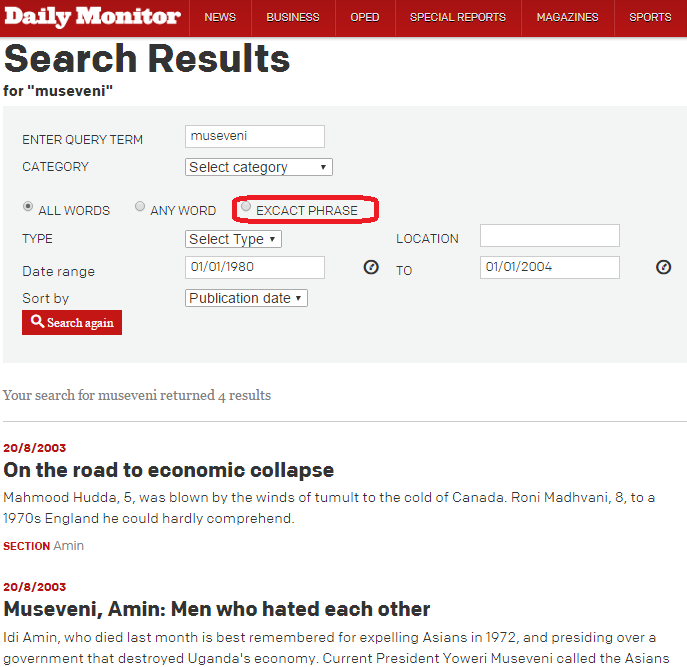Open the Select category dropdown
Screen dimensions: 687x667
[x=259, y=167]
